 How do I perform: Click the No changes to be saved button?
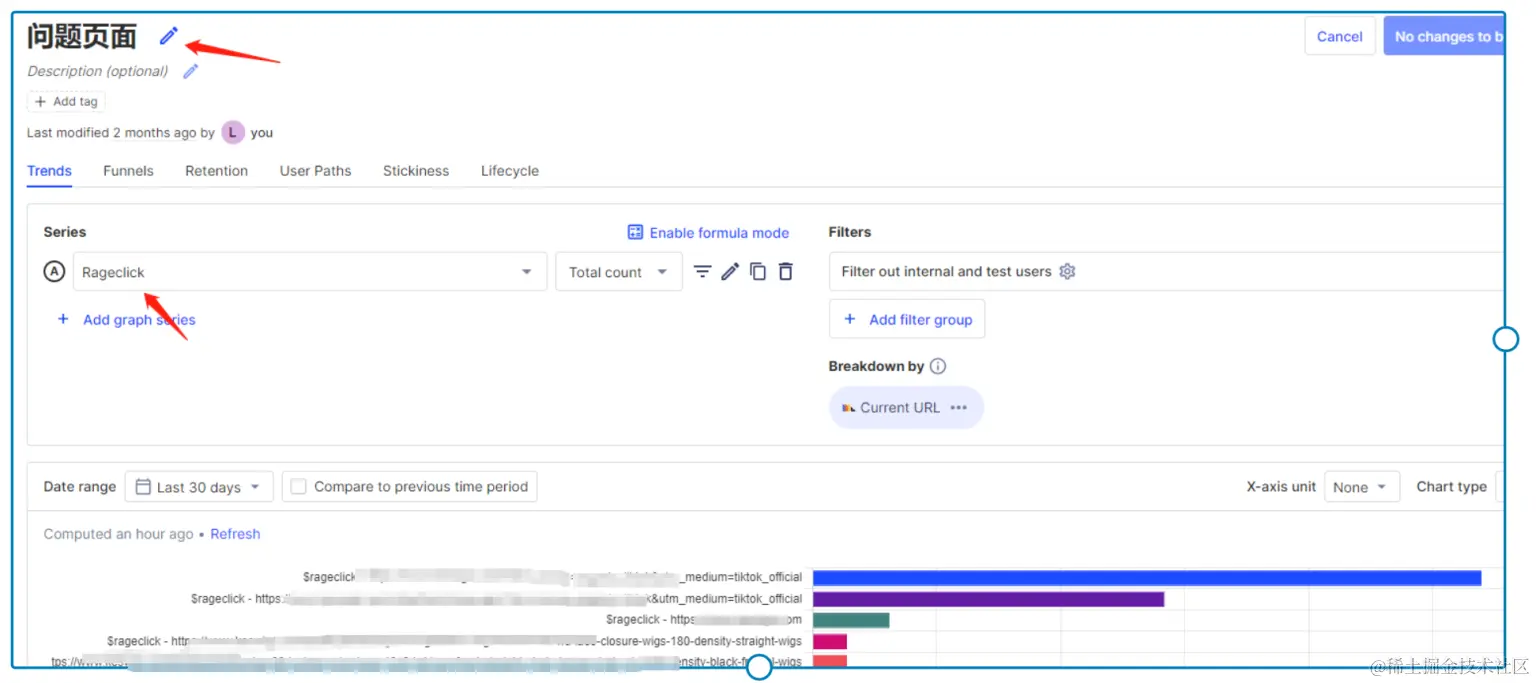[x=1444, y=36]
